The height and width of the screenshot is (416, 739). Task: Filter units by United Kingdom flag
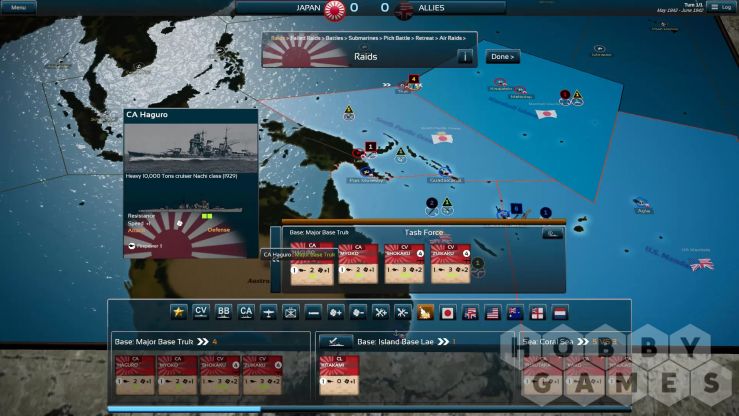click(x=470, y=312)
